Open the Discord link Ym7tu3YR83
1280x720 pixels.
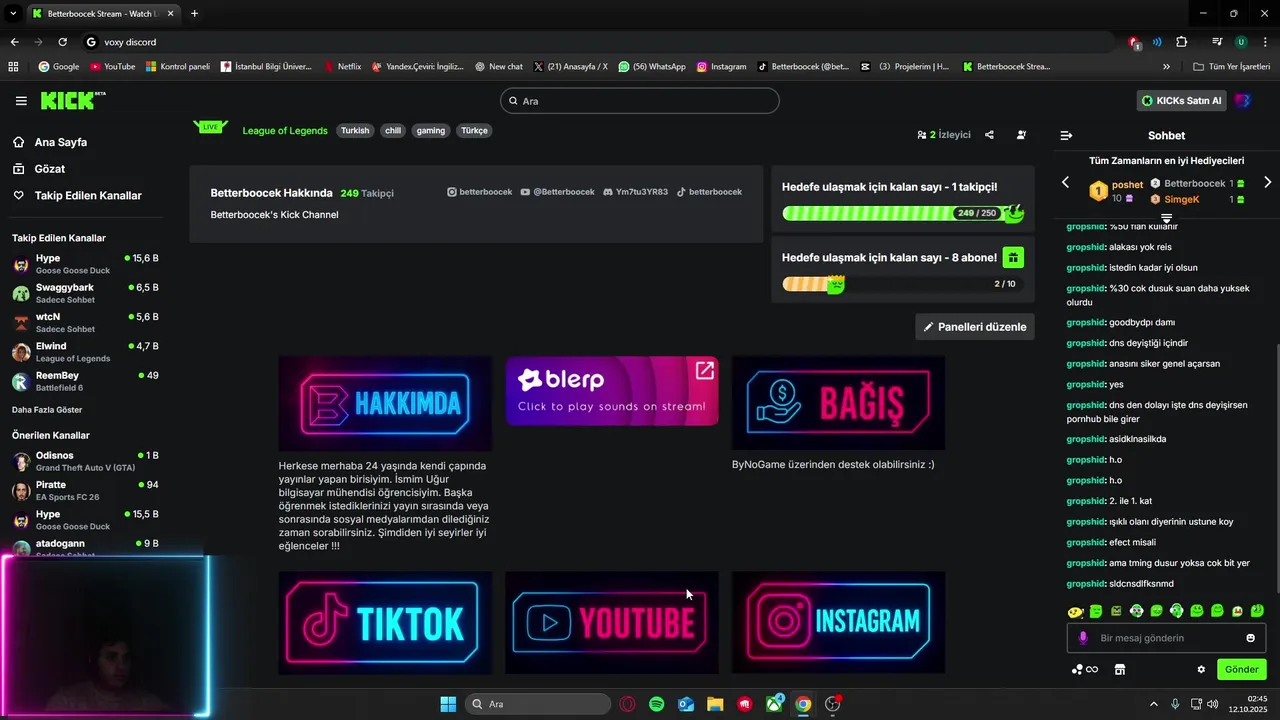pos(635,192)
